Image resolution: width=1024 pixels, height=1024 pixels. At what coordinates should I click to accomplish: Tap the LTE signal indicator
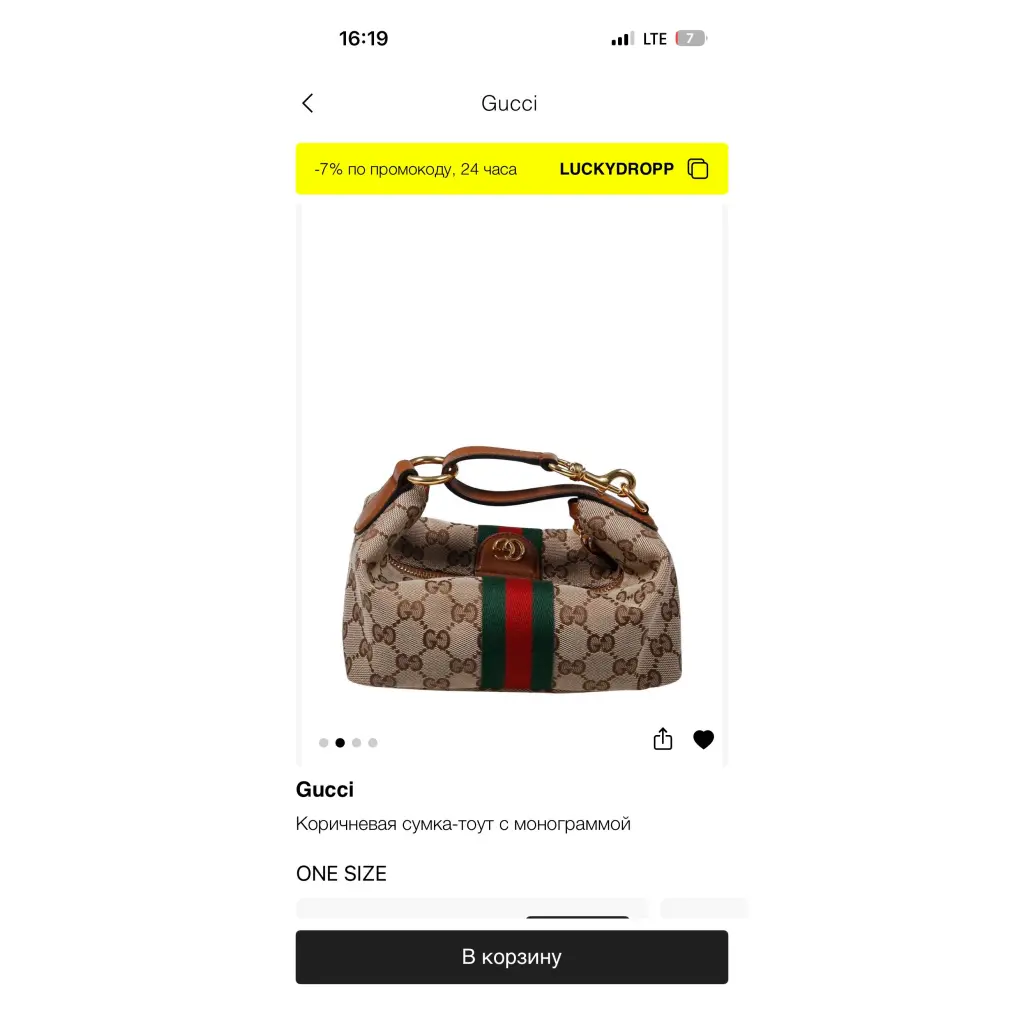(x=654, y=39)
